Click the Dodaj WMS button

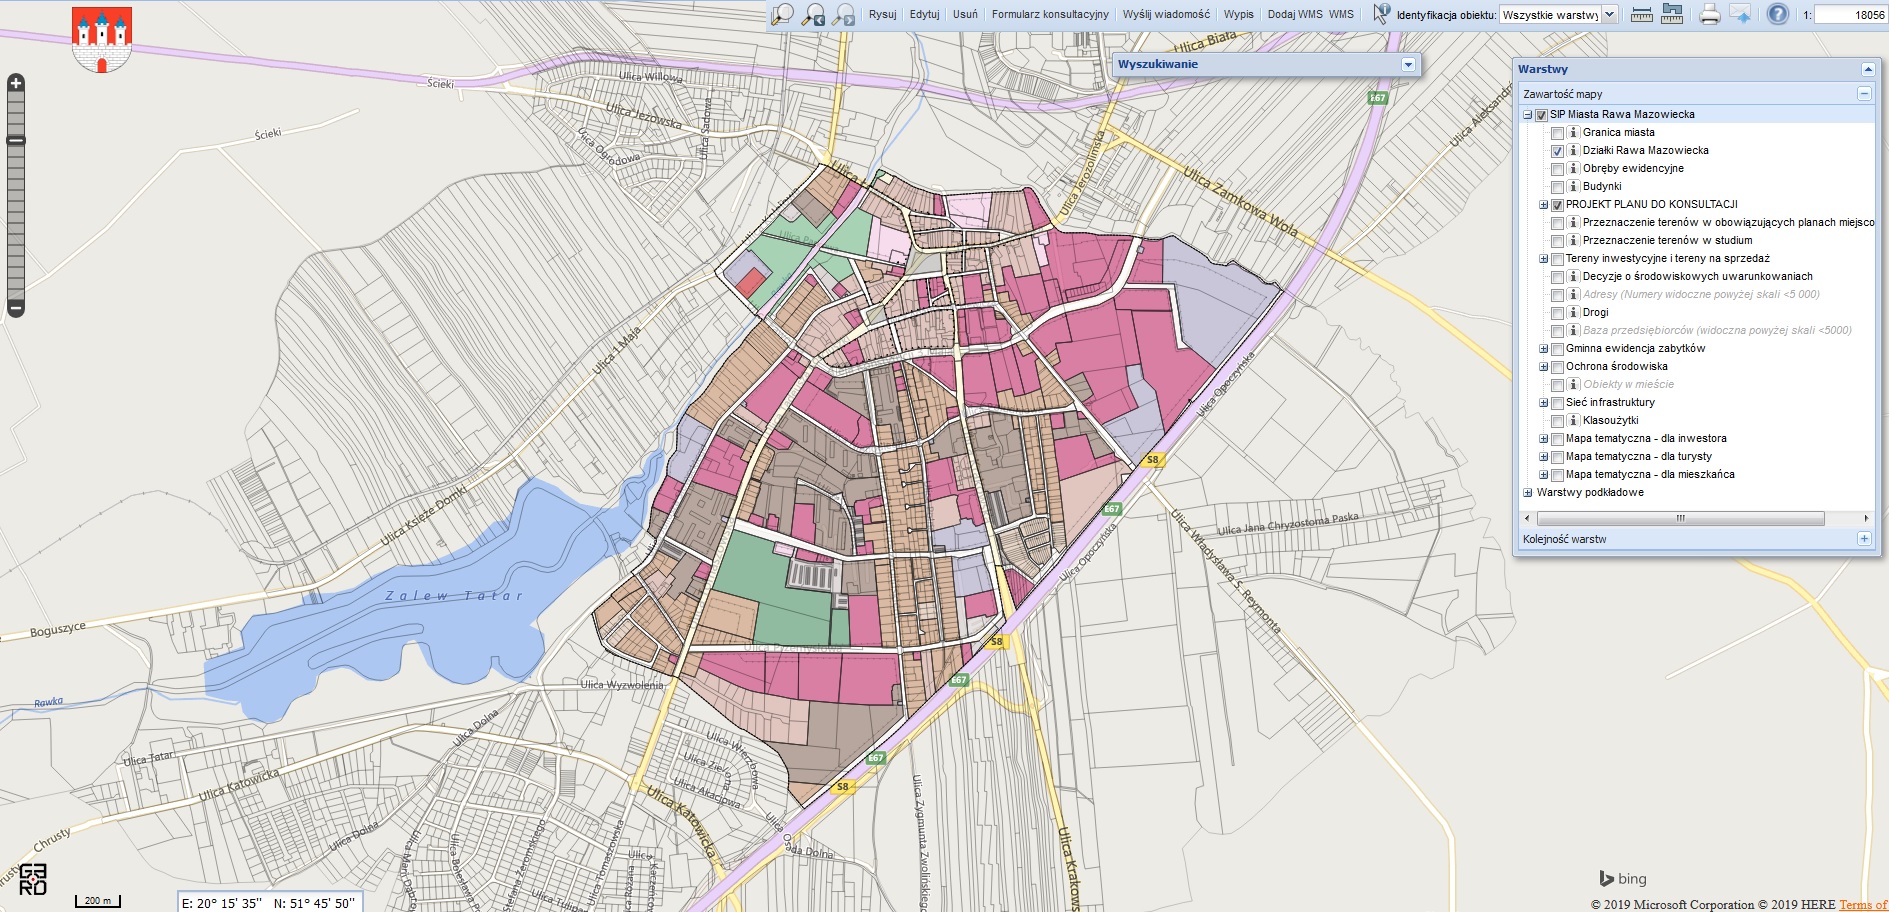pos(1294,14)
